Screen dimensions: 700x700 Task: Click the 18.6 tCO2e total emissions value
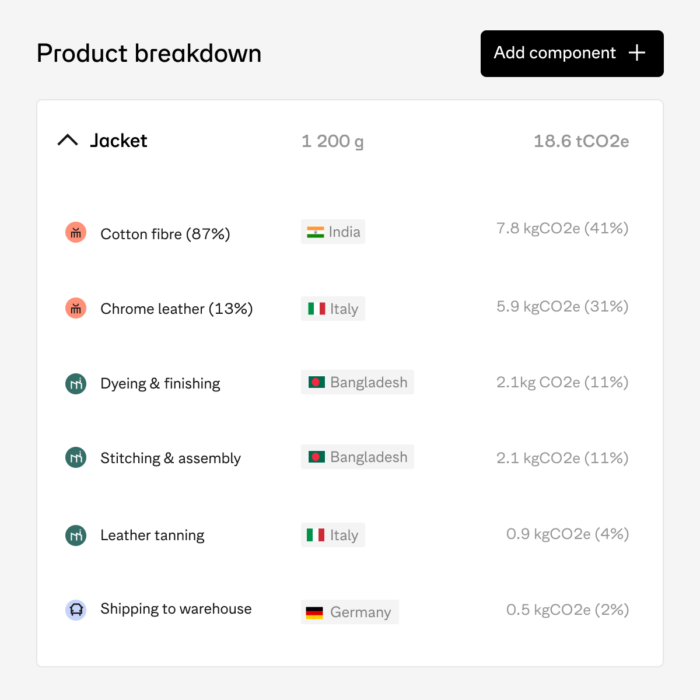[x=581, y=141]
